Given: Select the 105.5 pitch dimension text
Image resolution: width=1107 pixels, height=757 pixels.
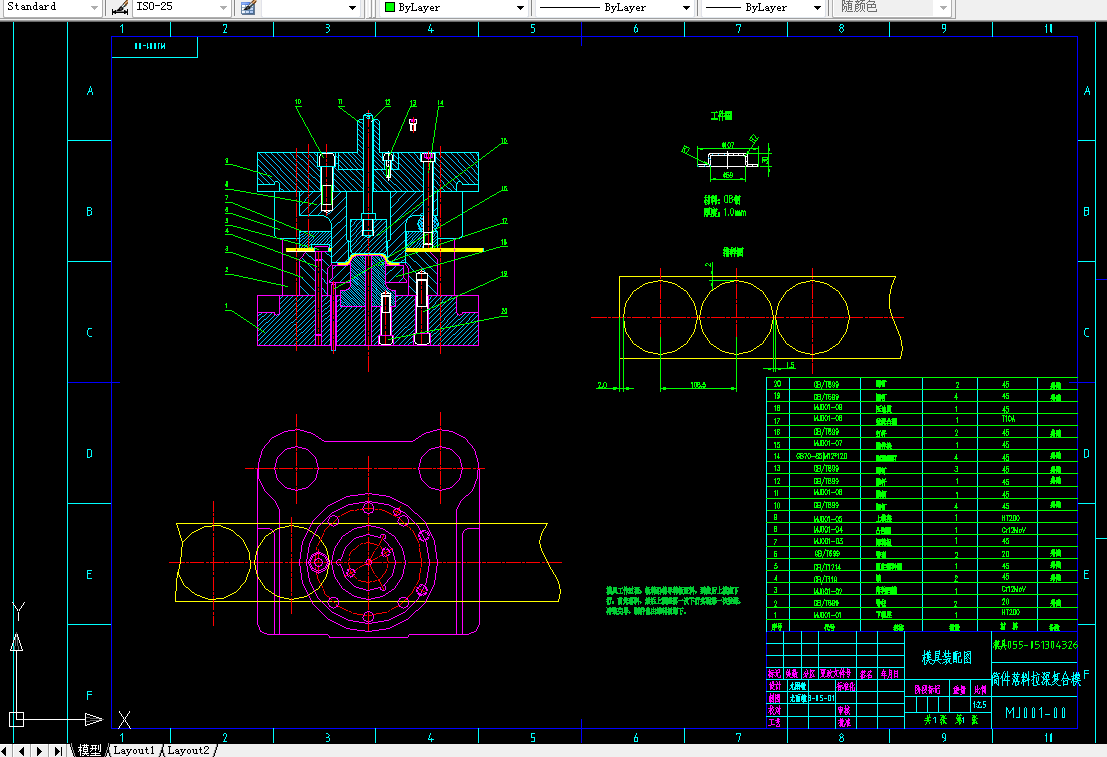Looking at the screenshot, I should coord(698,385).
